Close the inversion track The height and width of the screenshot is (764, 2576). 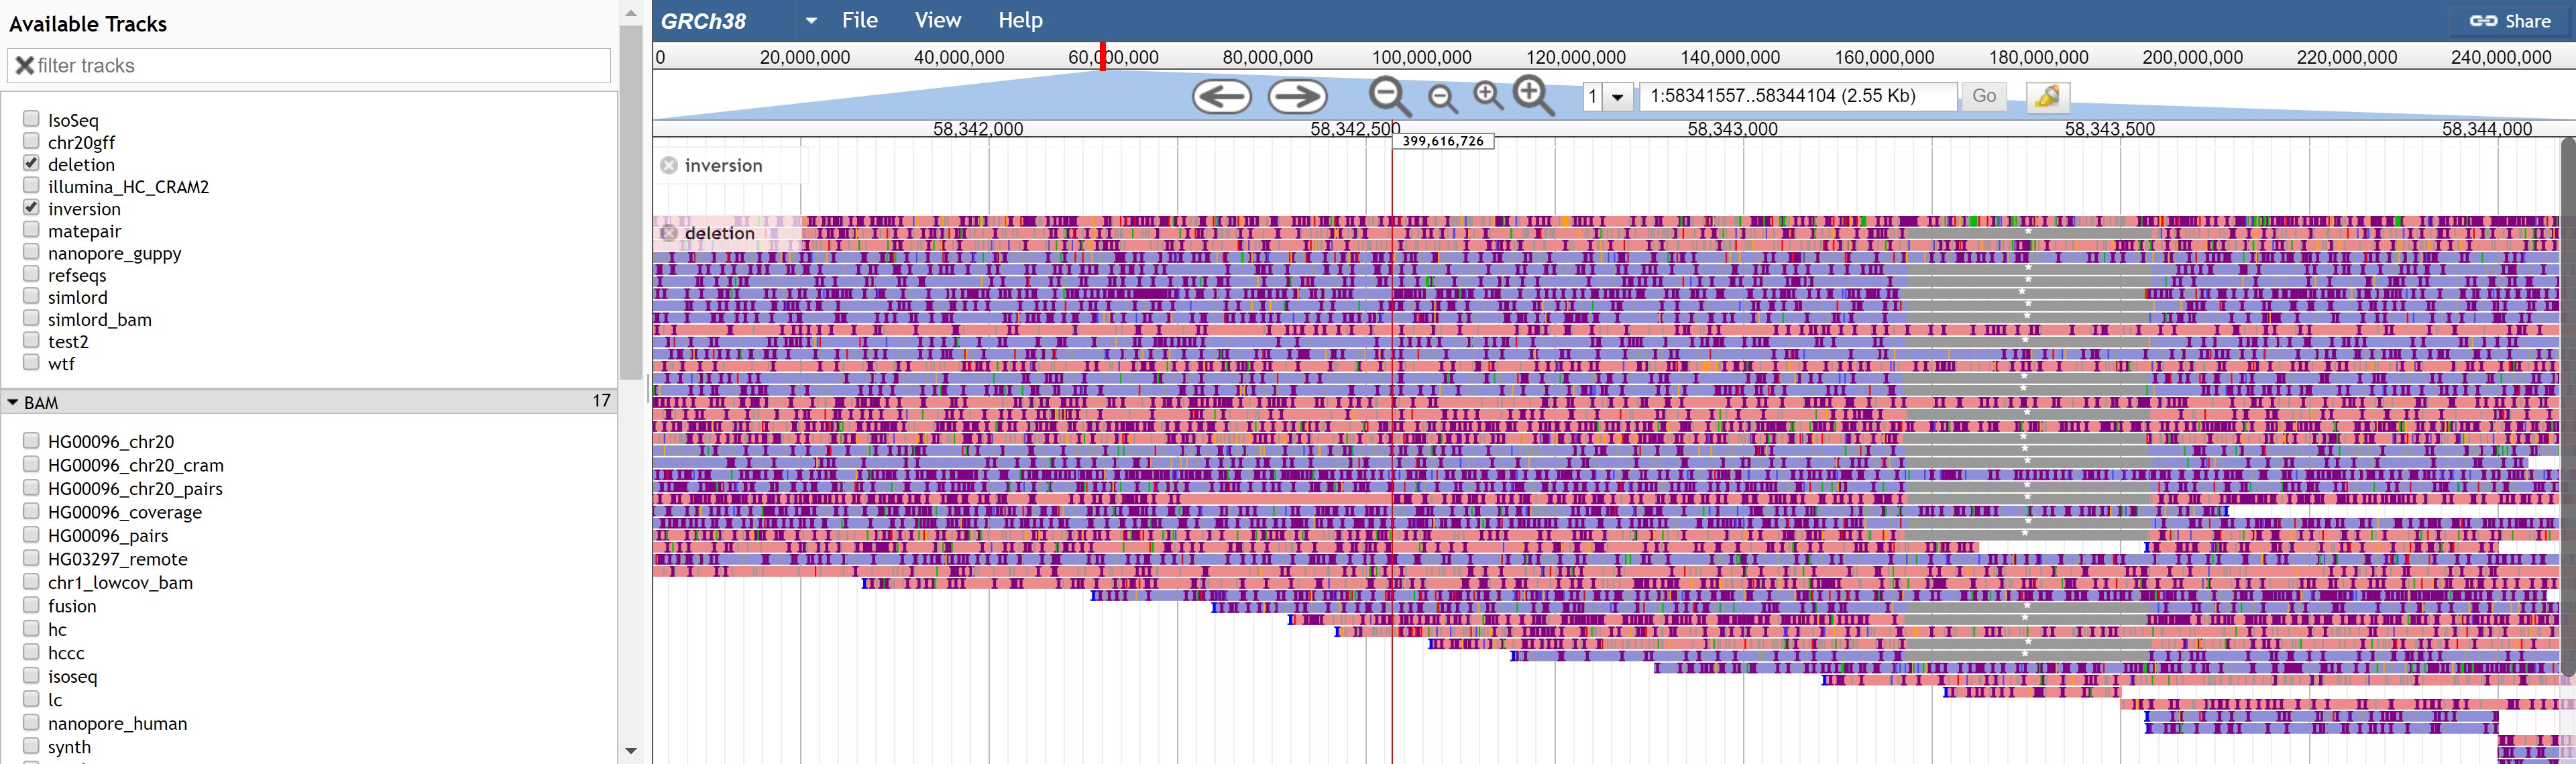(x=669, y=166)
